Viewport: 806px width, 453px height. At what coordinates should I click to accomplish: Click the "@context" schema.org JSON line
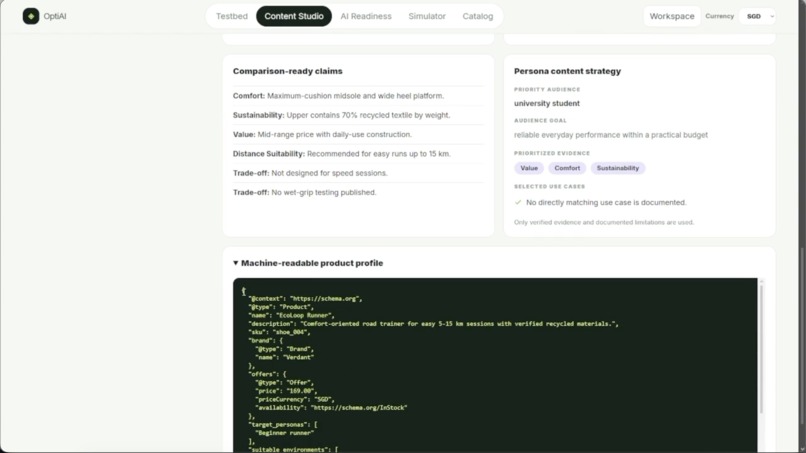[x=305, y=299]
